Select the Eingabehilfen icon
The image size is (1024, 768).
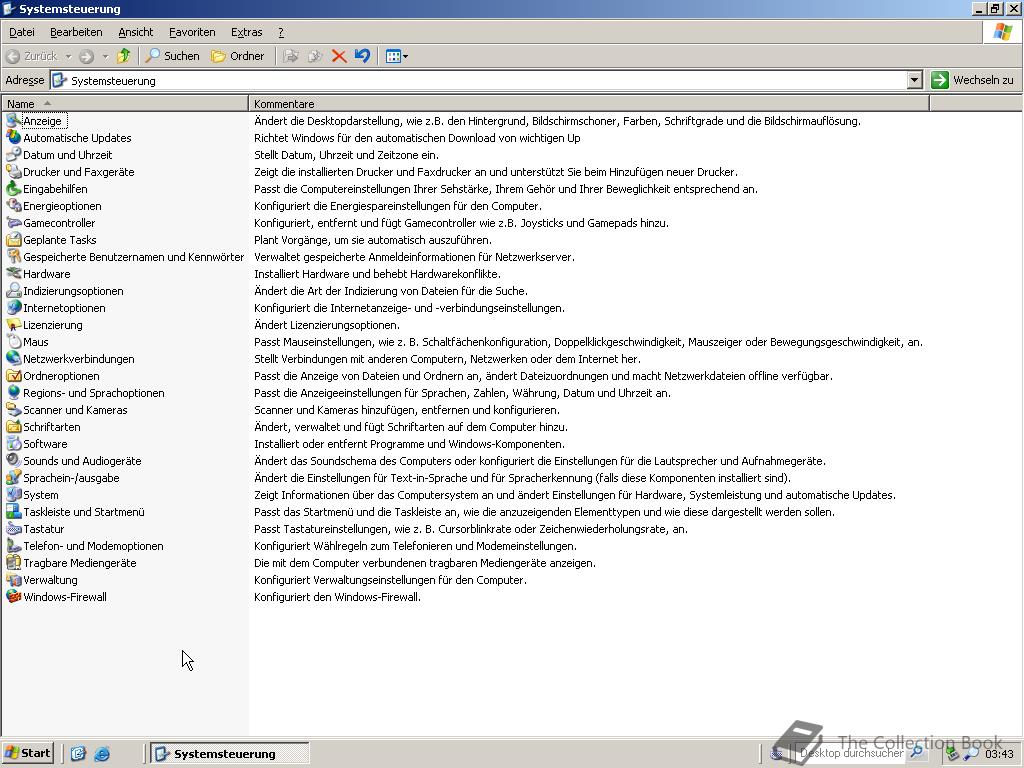[14, 189]
